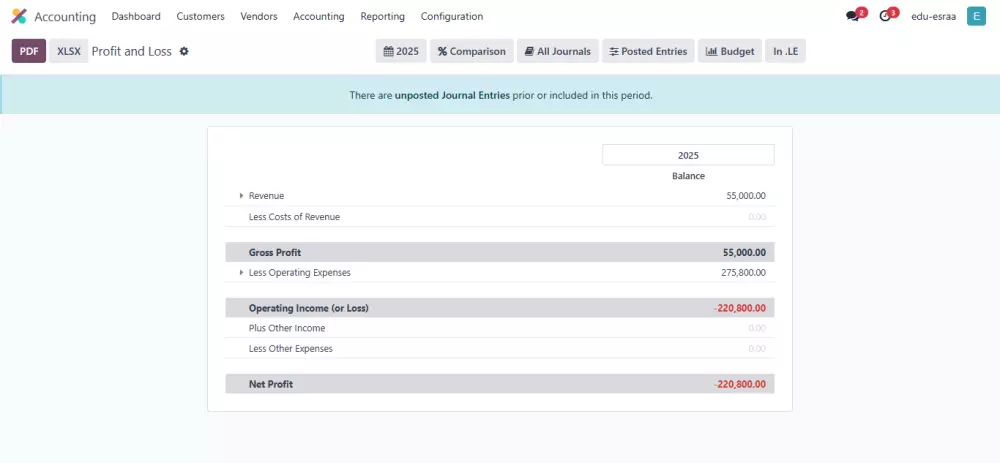1000x463 pixels.
Task: Open the Customers menu
Action: [x=200, y=16]
